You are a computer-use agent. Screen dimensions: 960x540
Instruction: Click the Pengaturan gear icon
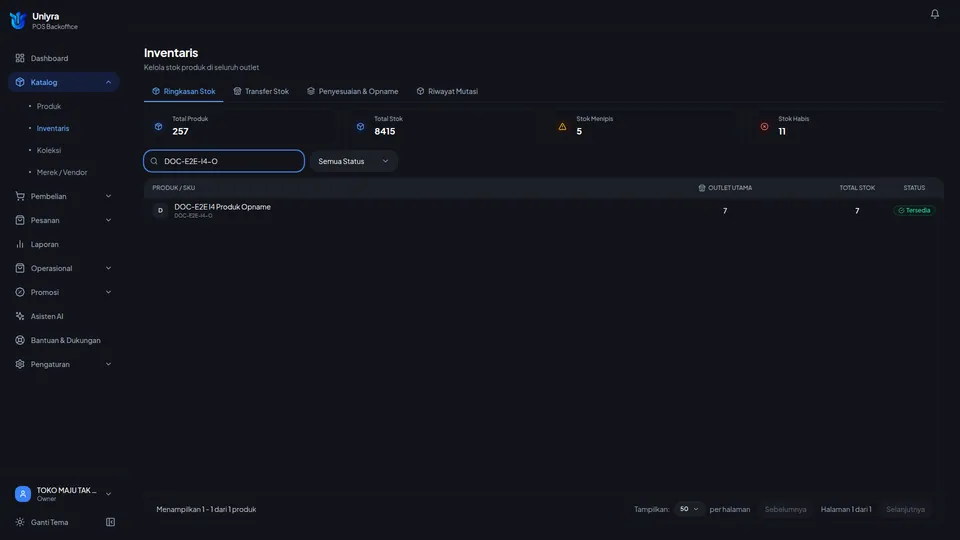tap(20, 364)
